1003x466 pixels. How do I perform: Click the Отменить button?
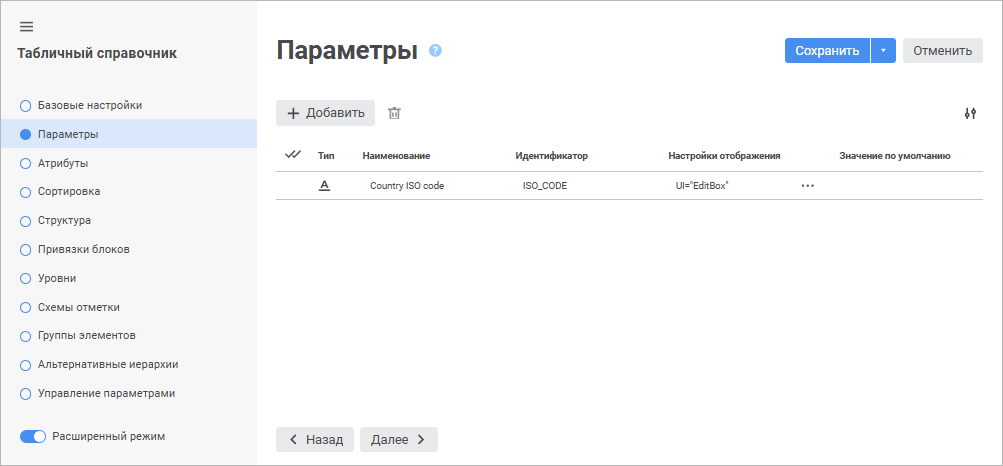[942, 50]
